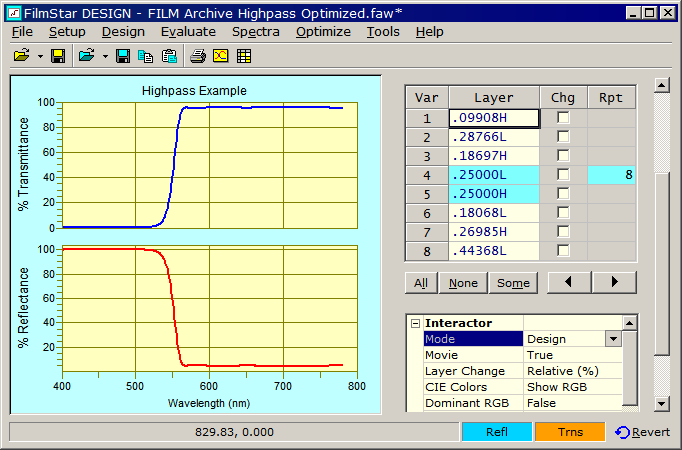Open the File menu
The height and width of the screenshot is (450, 682).
[22, 32]
